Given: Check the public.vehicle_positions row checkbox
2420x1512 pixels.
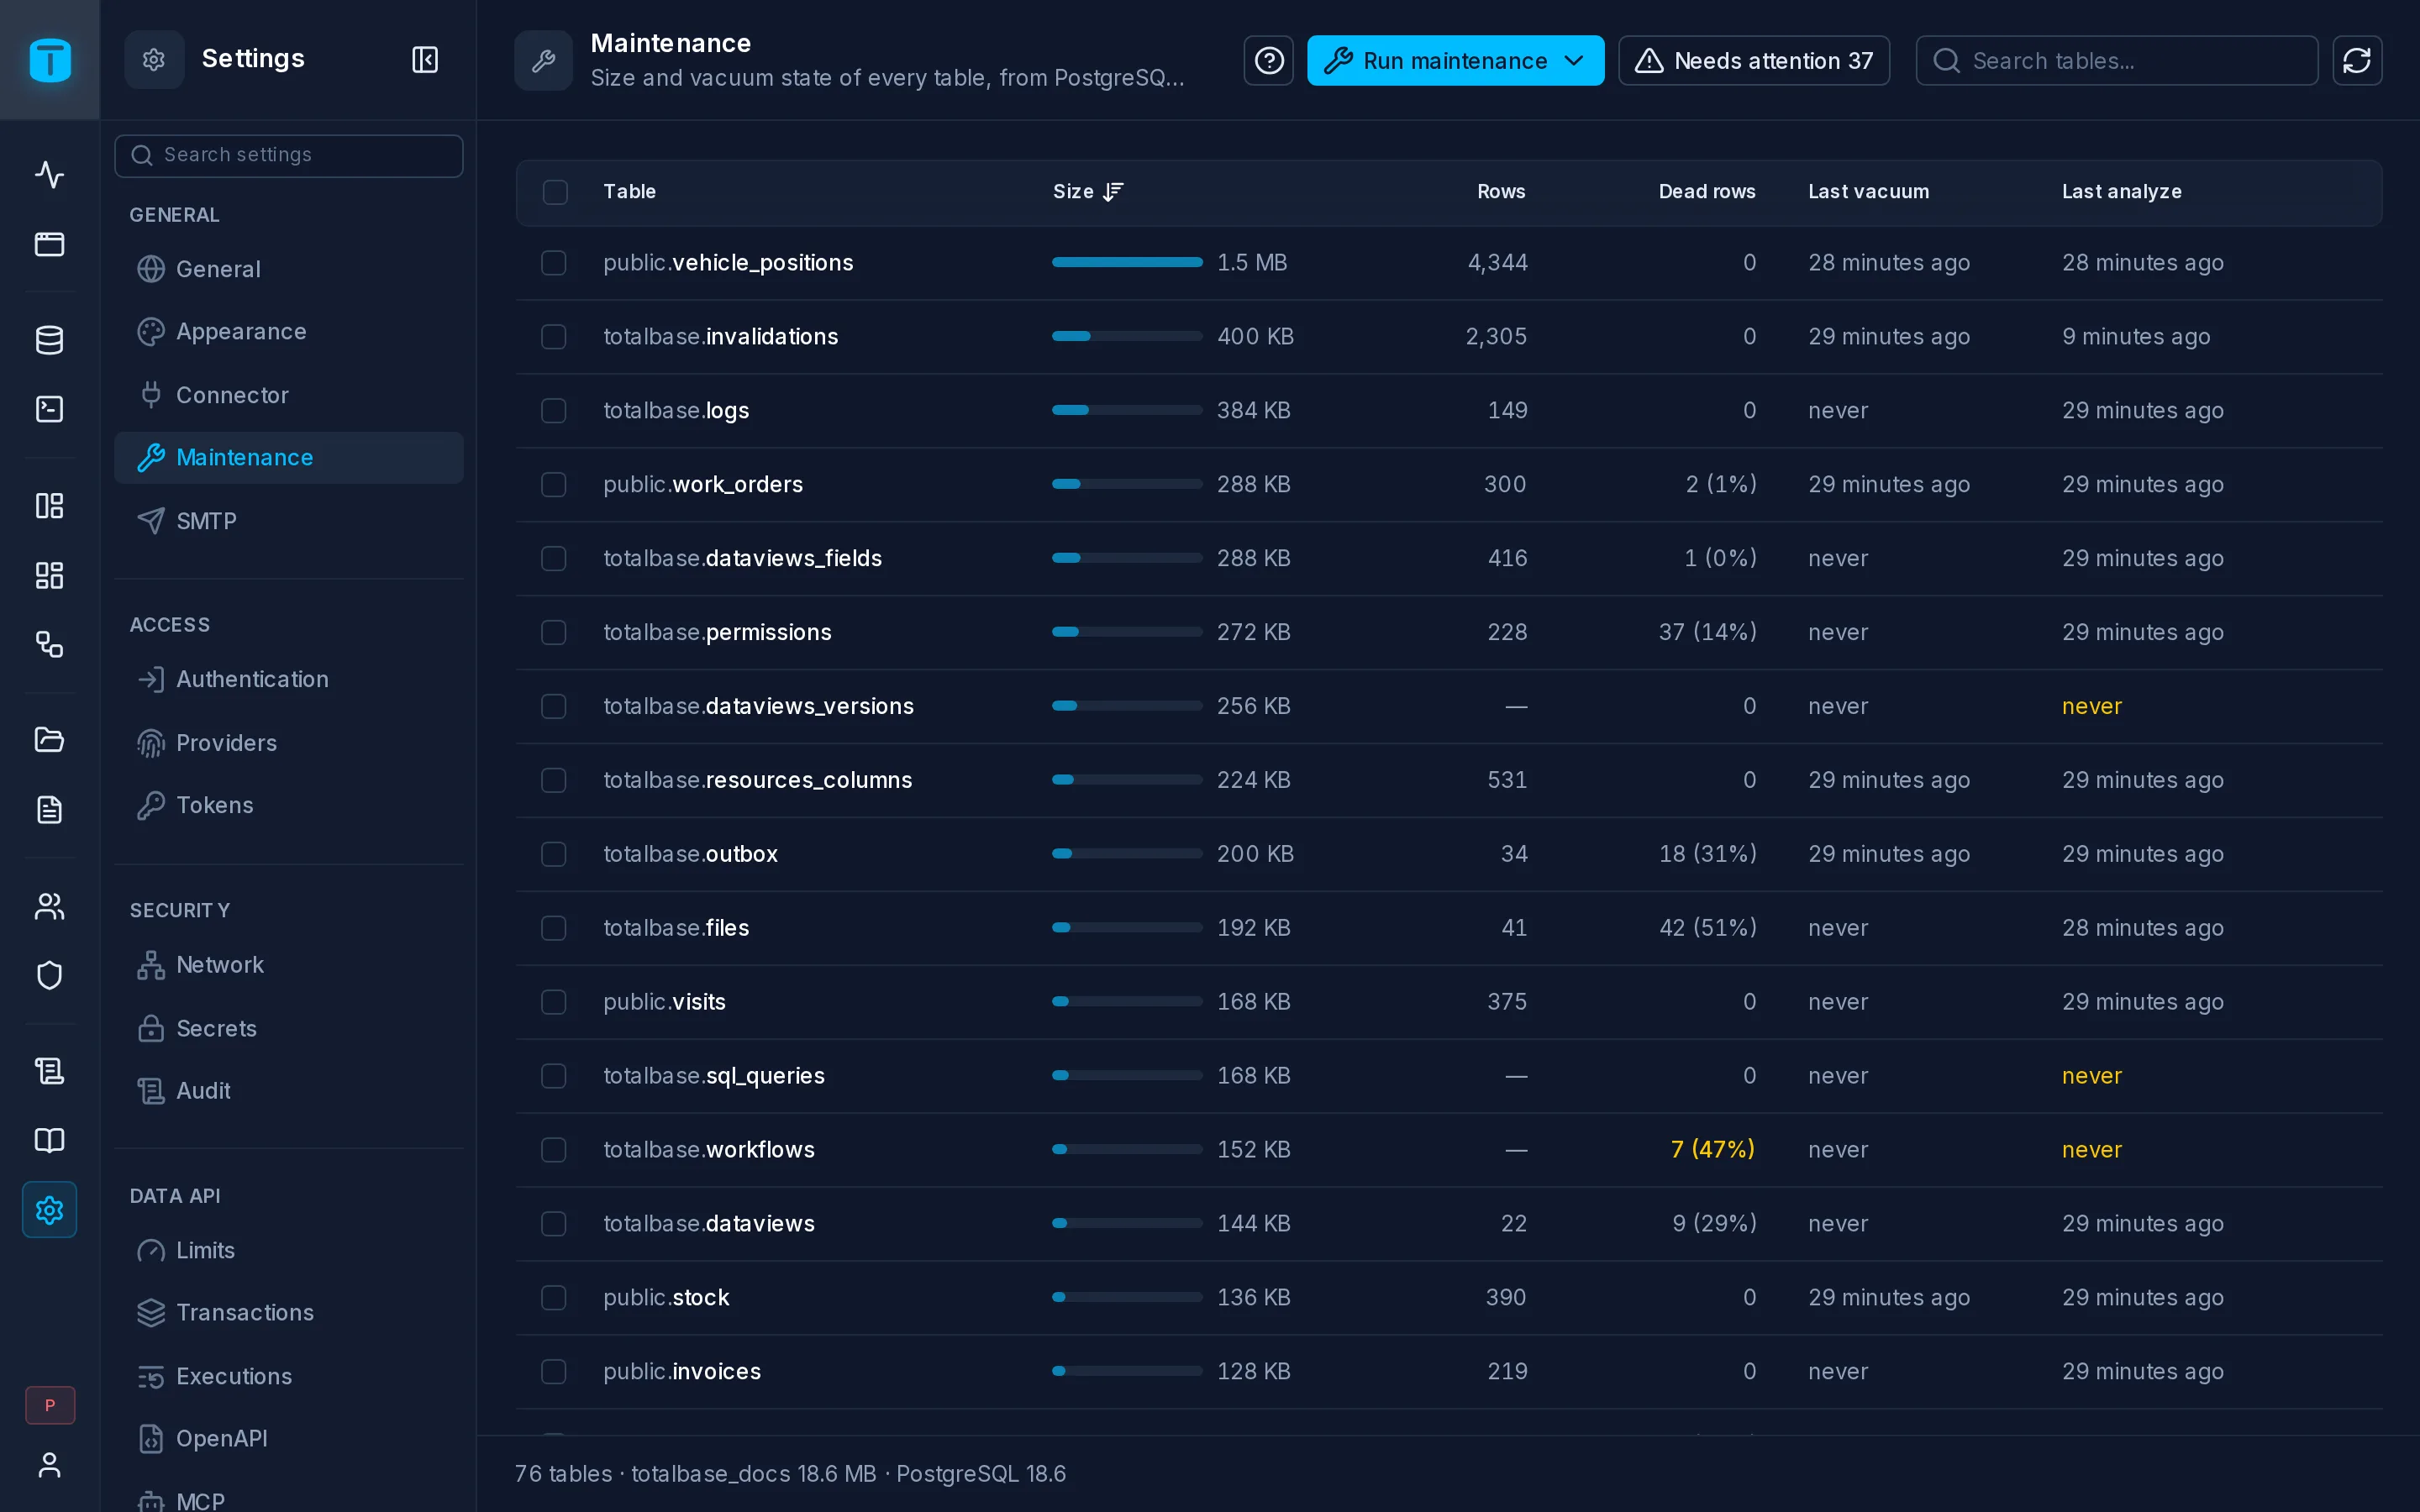Looking at the screenshot, I should coord(554,263).
